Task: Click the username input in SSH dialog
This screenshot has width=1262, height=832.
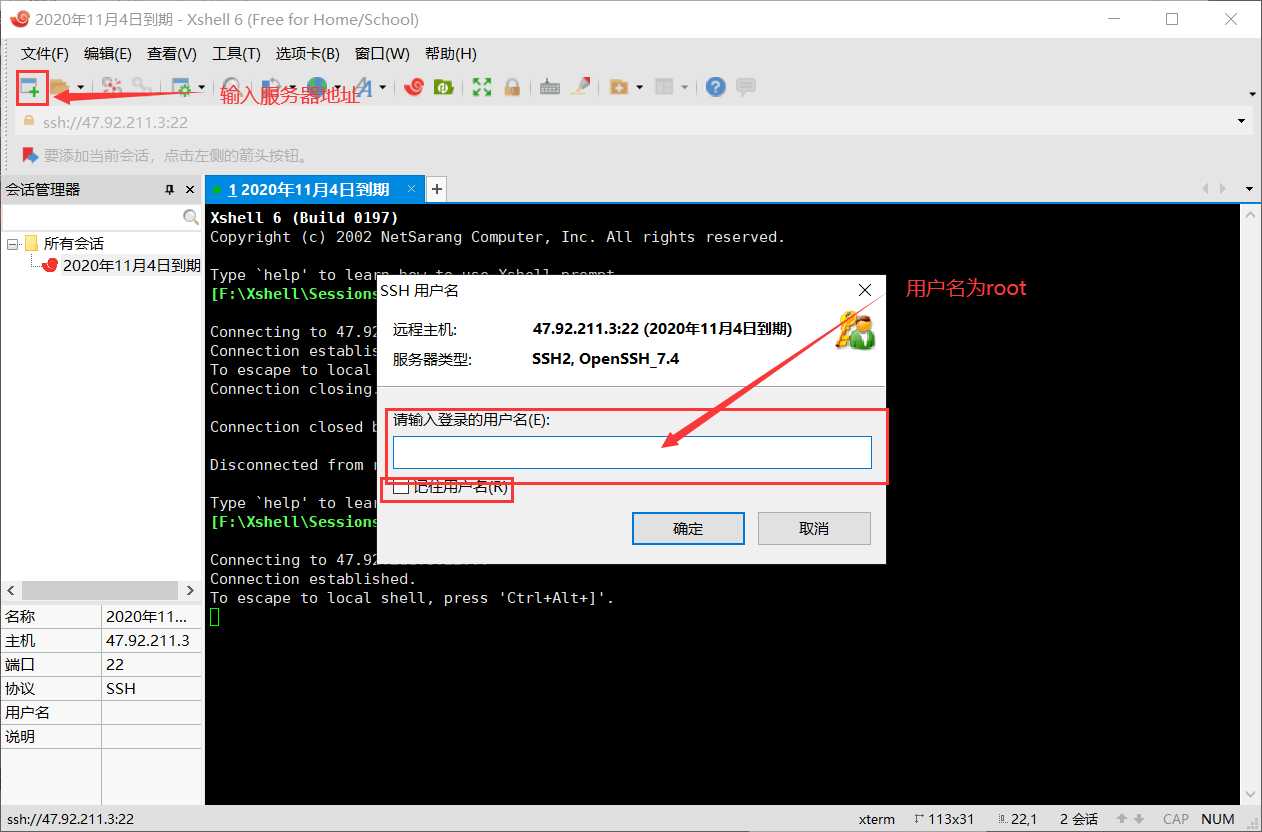Action: (632, 452)
